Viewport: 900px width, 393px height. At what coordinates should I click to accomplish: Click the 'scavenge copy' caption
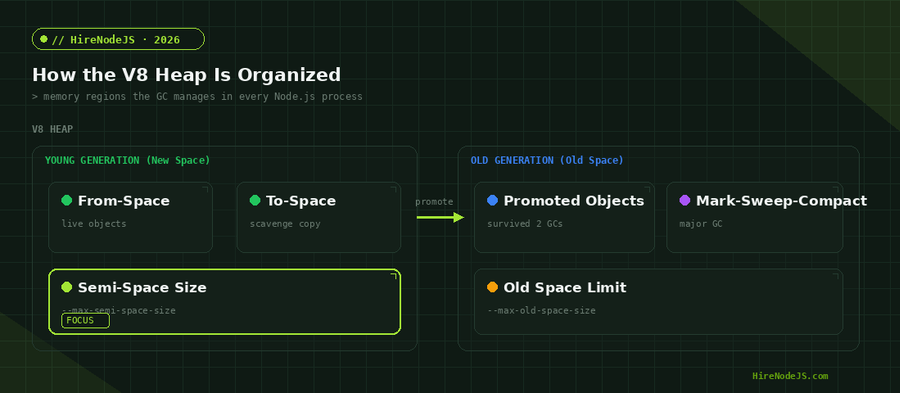tap(285, 224)
